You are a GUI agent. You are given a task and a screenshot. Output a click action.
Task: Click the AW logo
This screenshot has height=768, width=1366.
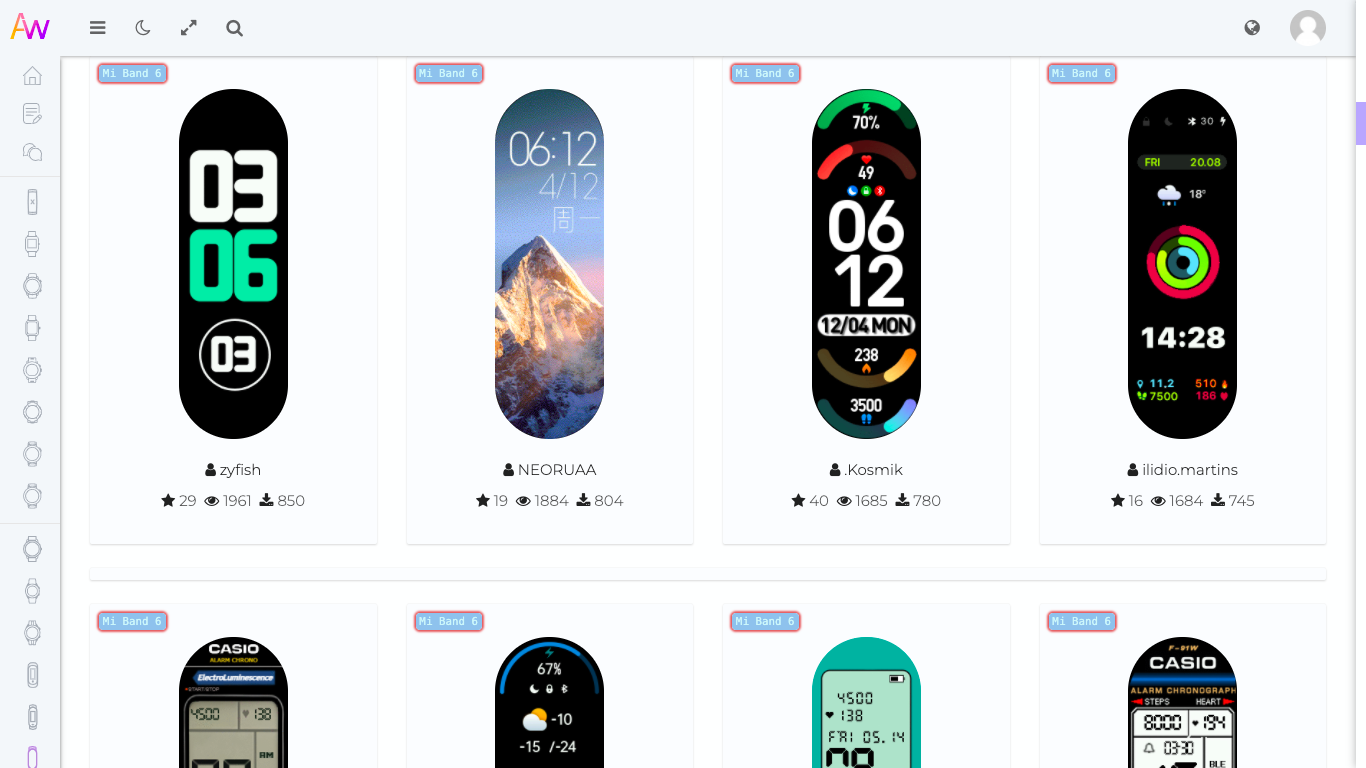click(30, 27)
